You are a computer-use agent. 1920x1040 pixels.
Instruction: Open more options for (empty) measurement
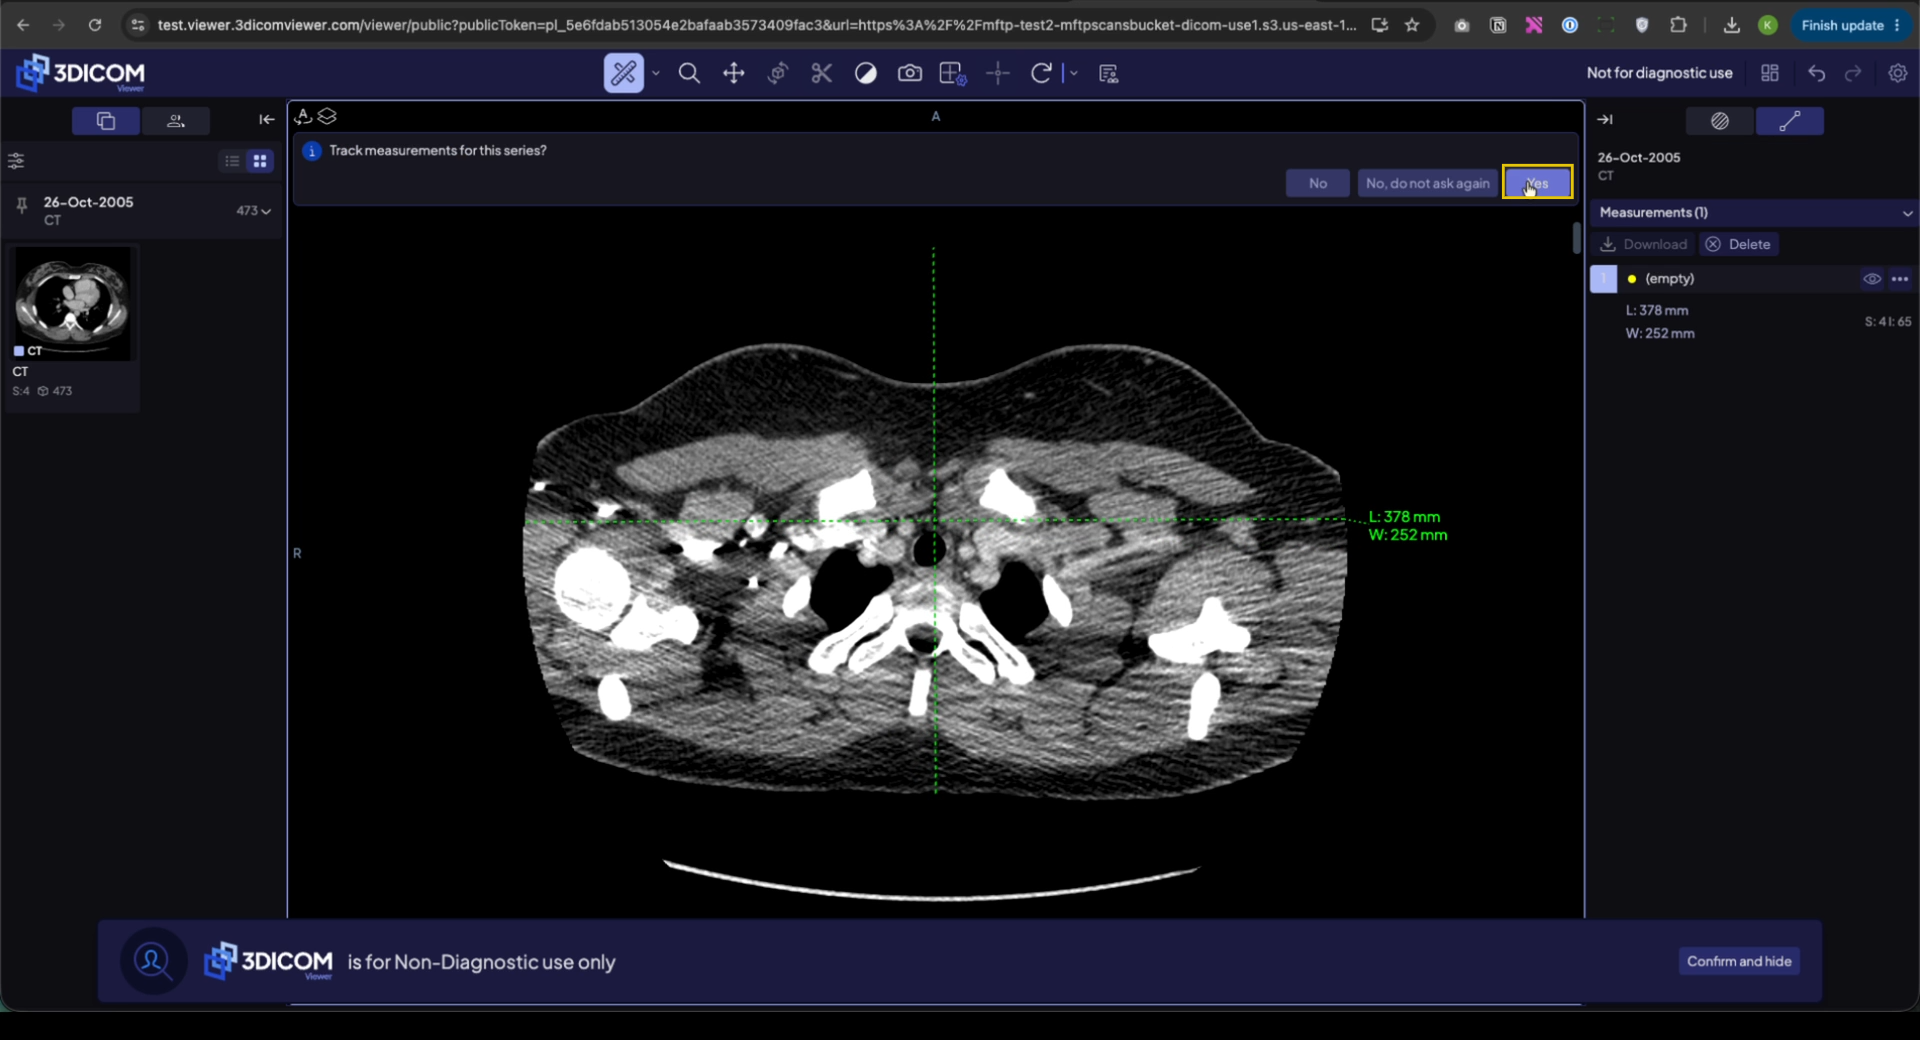[1900, 279]
